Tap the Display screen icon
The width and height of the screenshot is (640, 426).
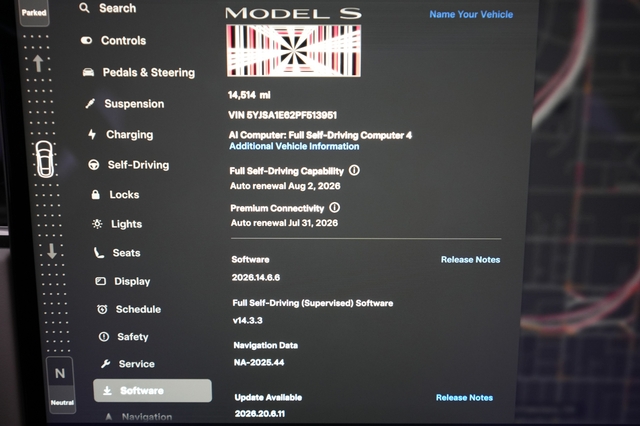coord(100,281)
